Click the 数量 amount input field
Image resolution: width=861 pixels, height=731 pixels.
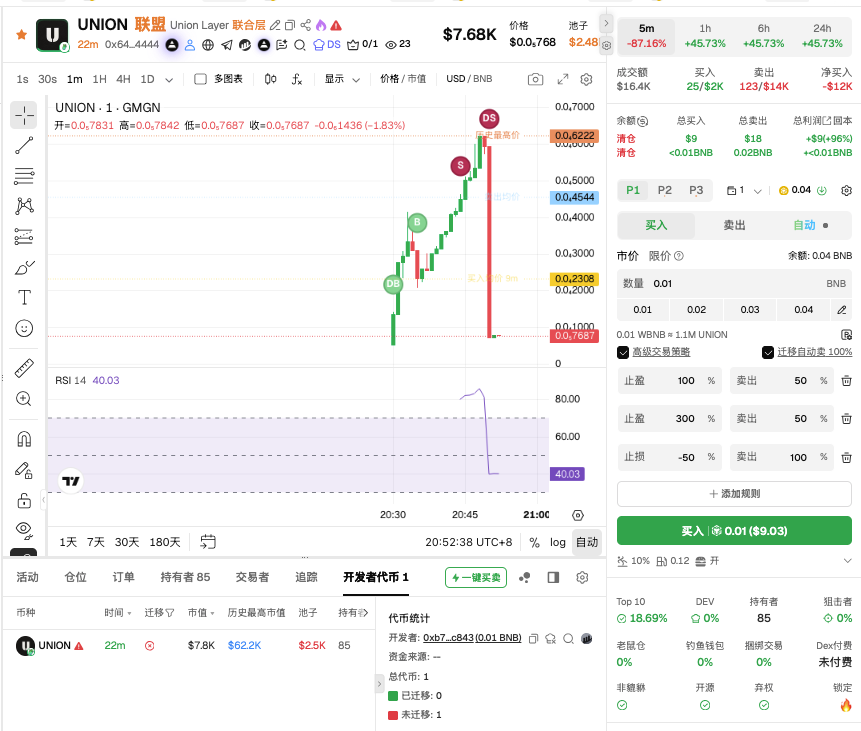(x=734, y=283)
